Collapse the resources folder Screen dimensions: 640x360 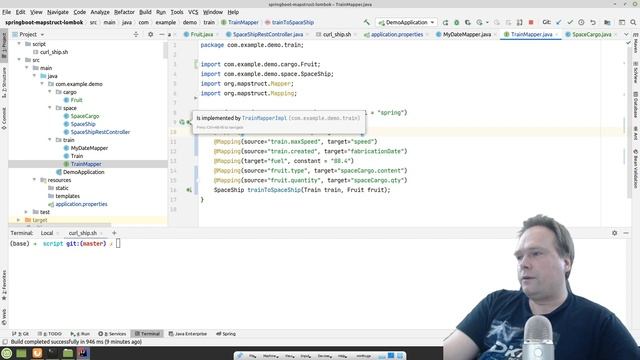(x=34, y=180)
